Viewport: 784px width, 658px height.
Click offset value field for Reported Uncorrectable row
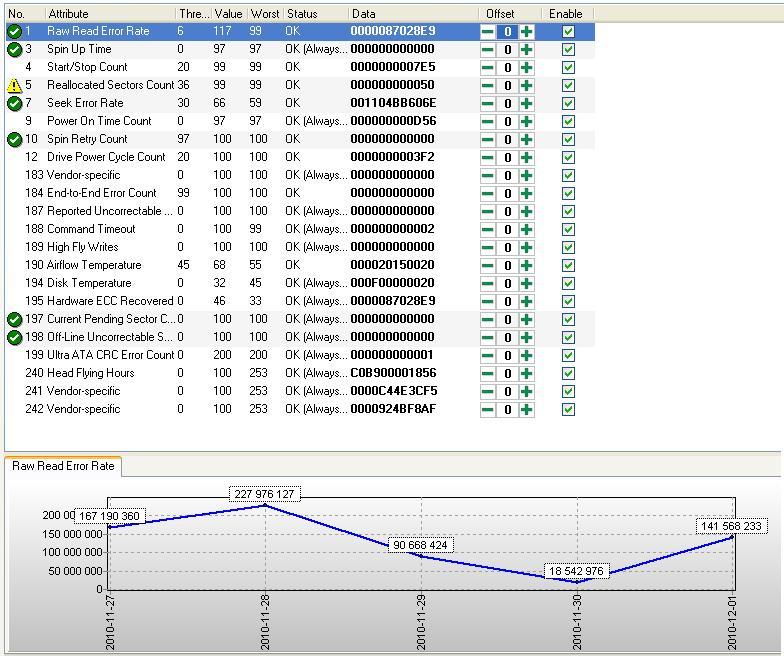pyautogui.click(x=507, y=212)
